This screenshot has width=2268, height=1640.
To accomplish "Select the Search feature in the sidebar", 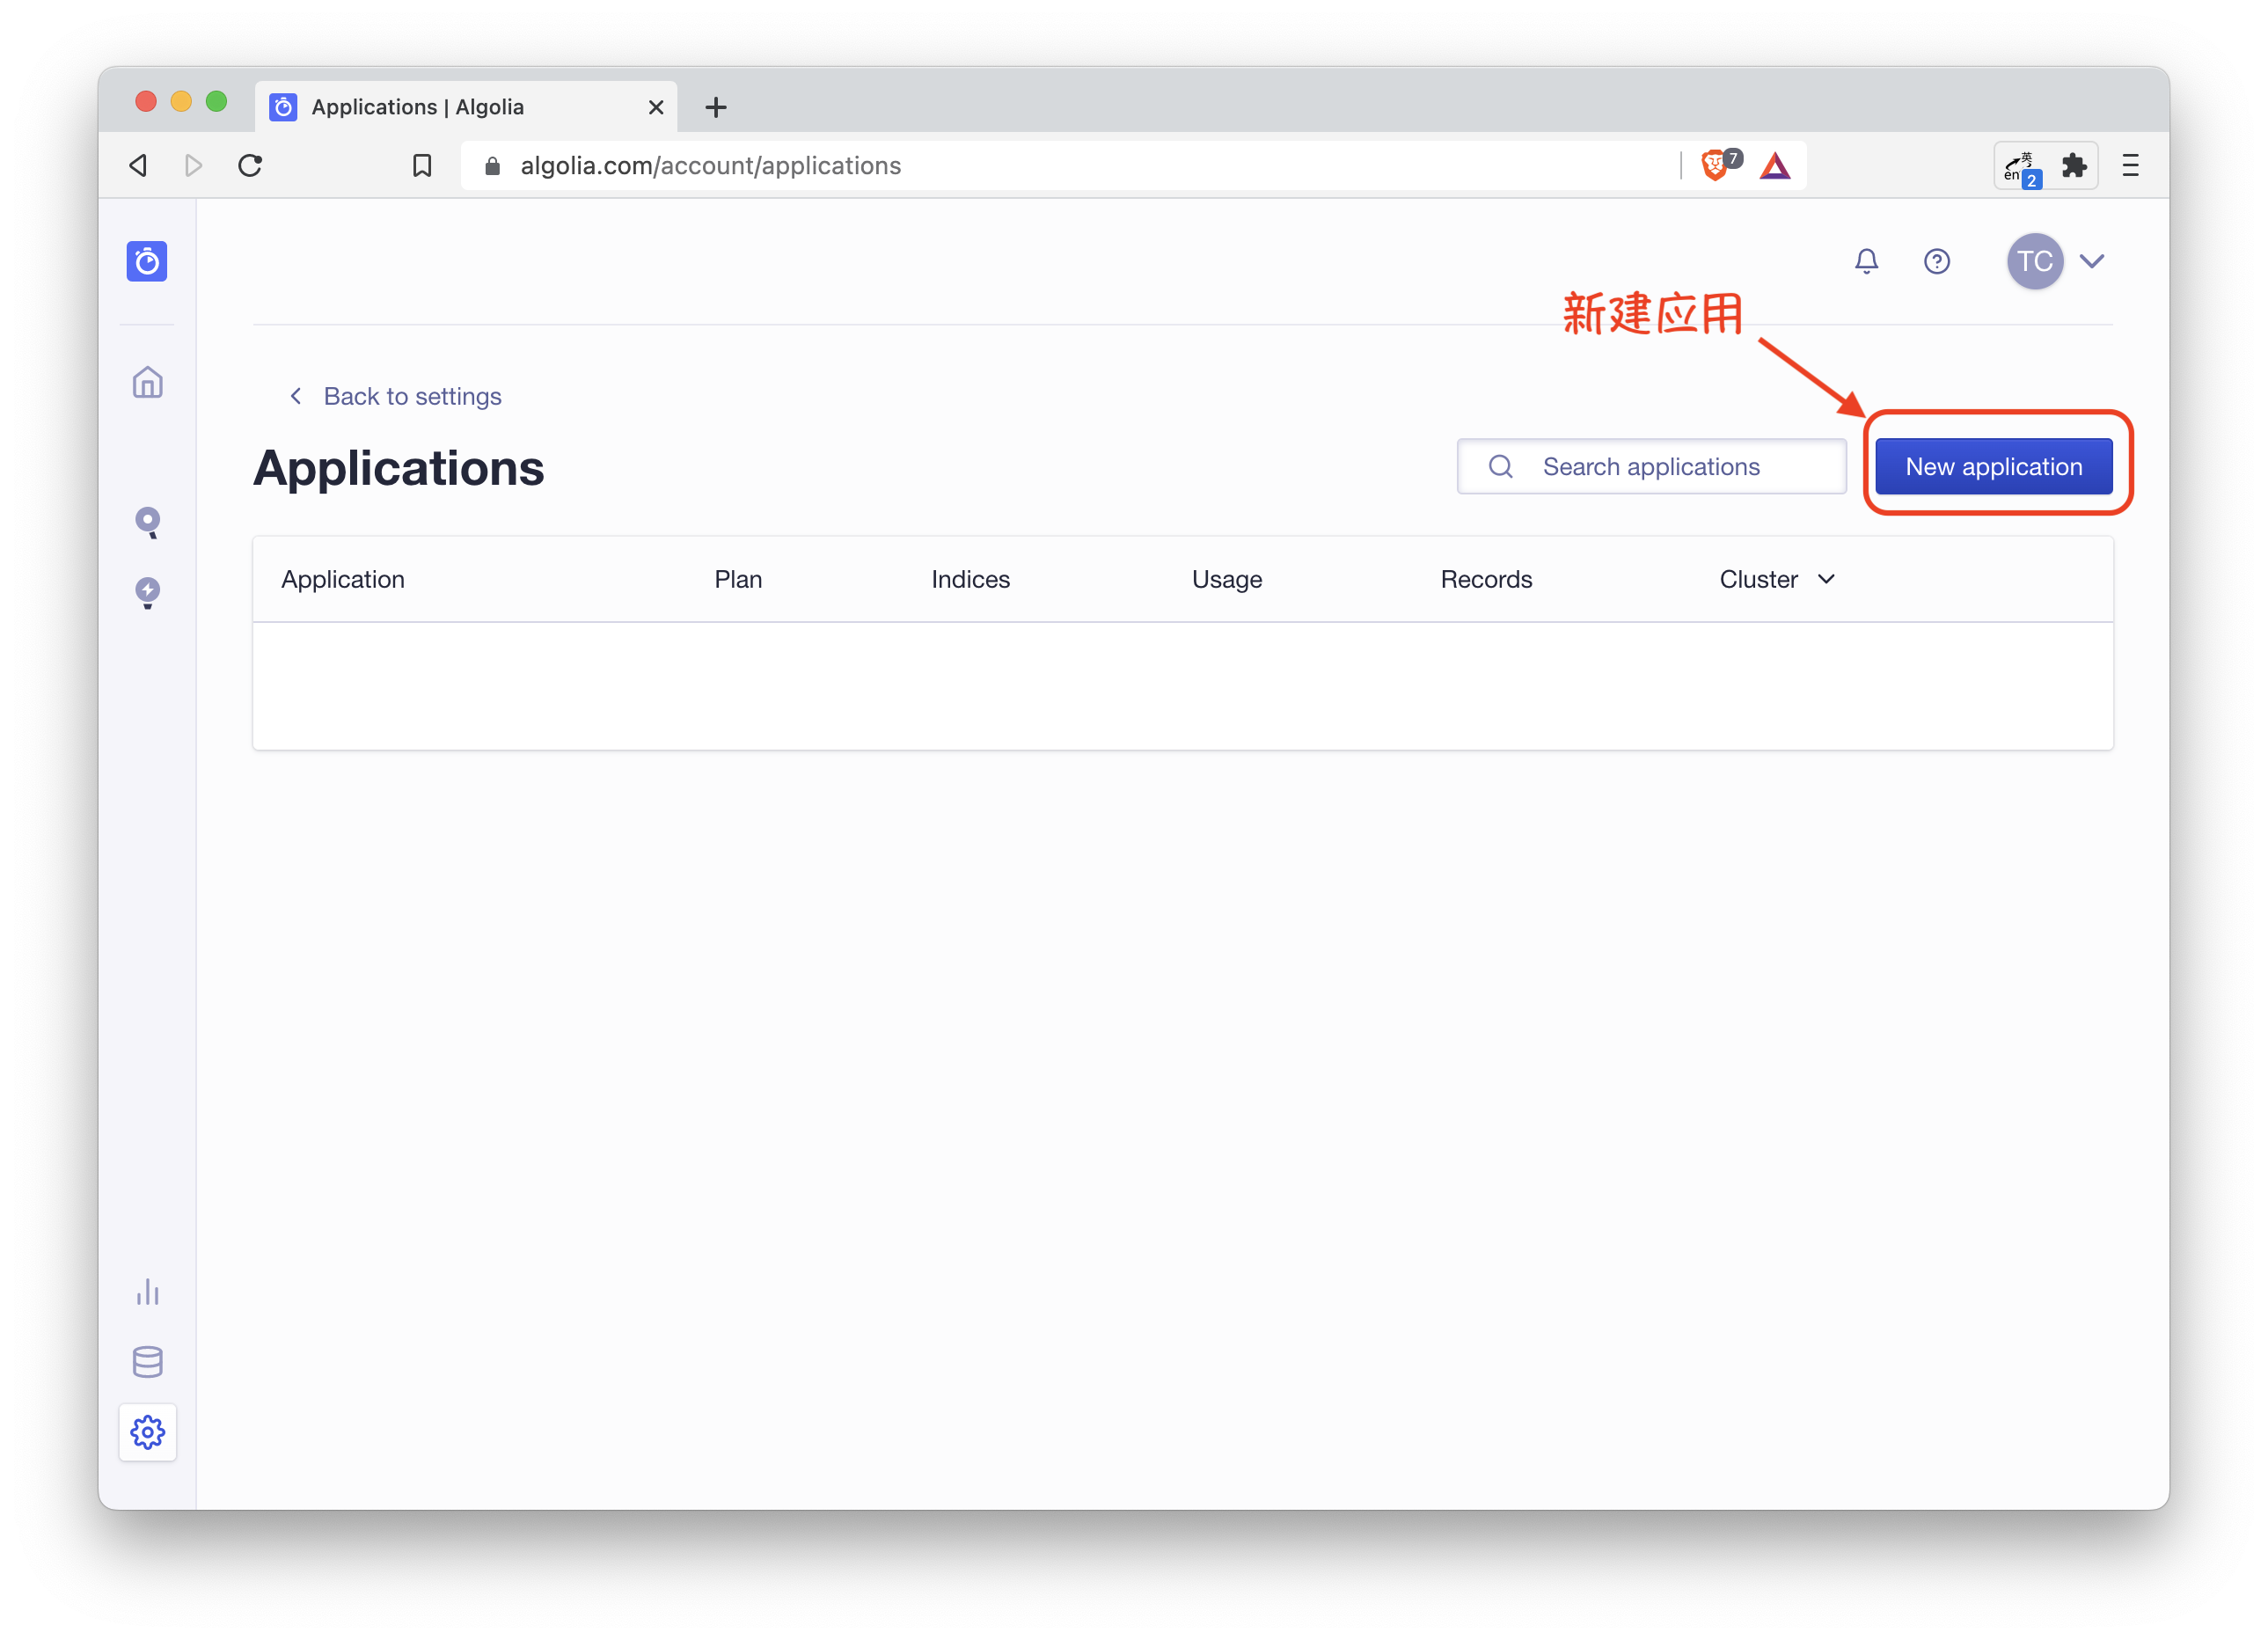I will [147, 522].
